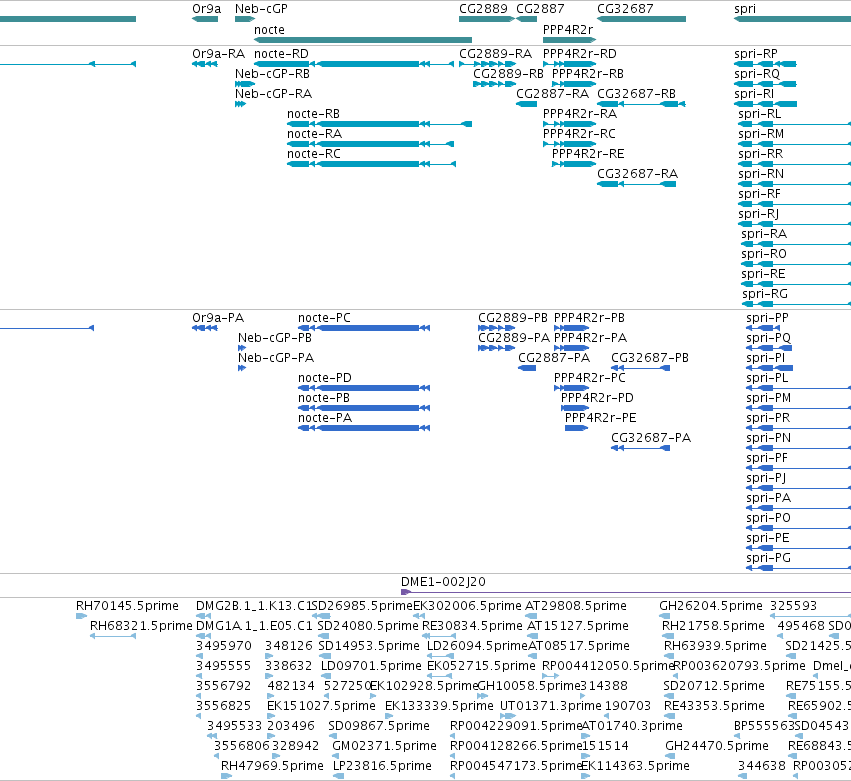This screenshot has width=851, height=781.
Task: Click the Or9a gene label
Action: click(206, 9)
